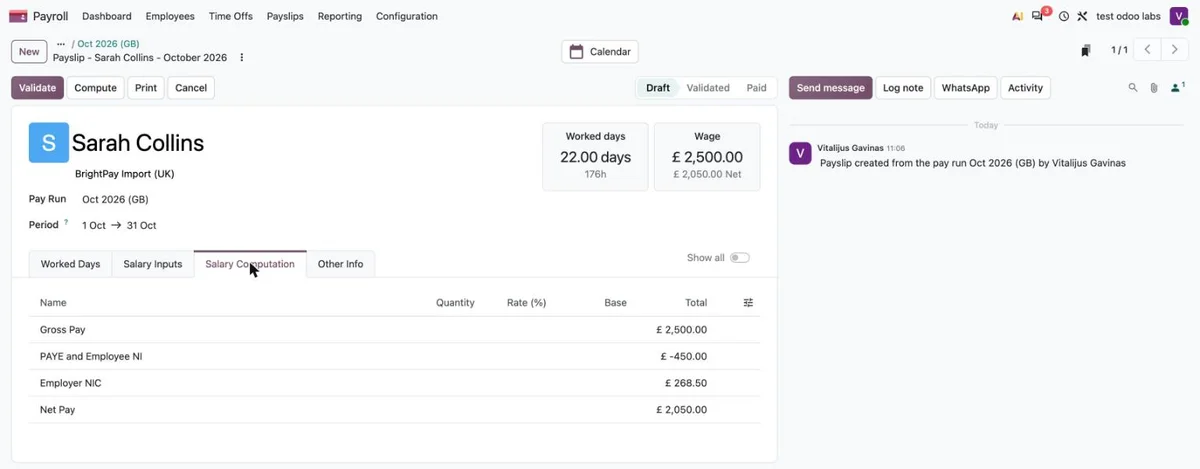
Task: Go to the previous record arrow
Action: click(x=1148, y=50)
